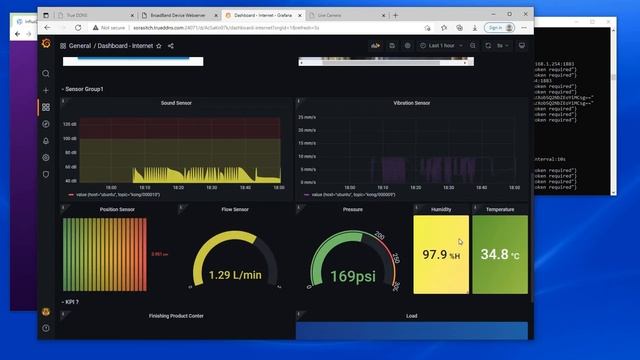Open the Help question icon in sidebar
The image size is (640, 360).
click(46, 328)
